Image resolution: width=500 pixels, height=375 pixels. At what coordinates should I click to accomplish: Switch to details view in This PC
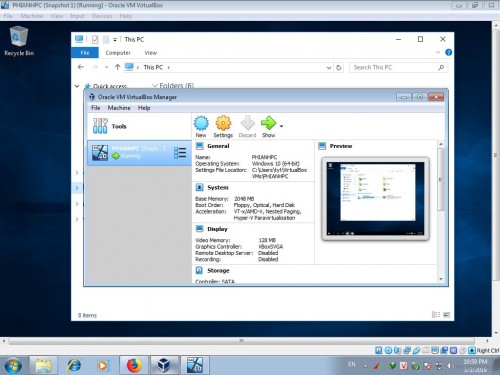tap(436, 315)
